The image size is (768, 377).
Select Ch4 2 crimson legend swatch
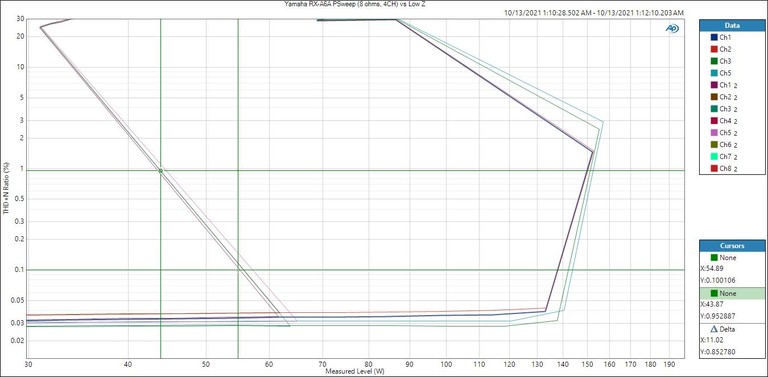tap(714, 121)
